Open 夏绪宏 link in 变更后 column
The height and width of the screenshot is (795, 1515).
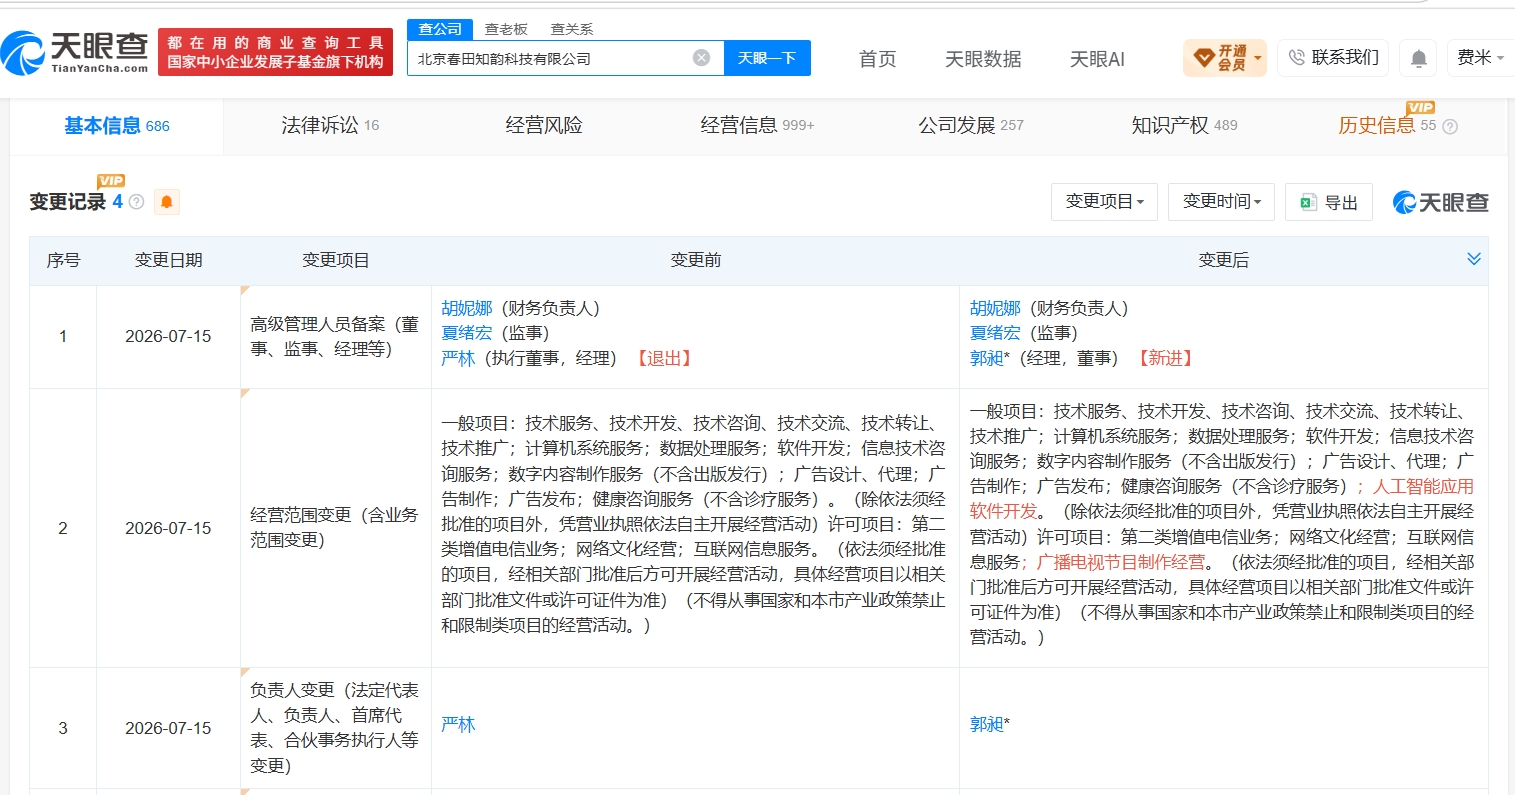[x=995, y=333]
